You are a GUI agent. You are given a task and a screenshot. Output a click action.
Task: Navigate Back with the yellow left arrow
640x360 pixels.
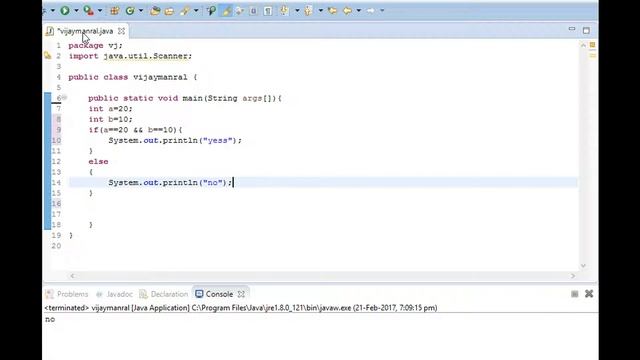tap(347, 11)
